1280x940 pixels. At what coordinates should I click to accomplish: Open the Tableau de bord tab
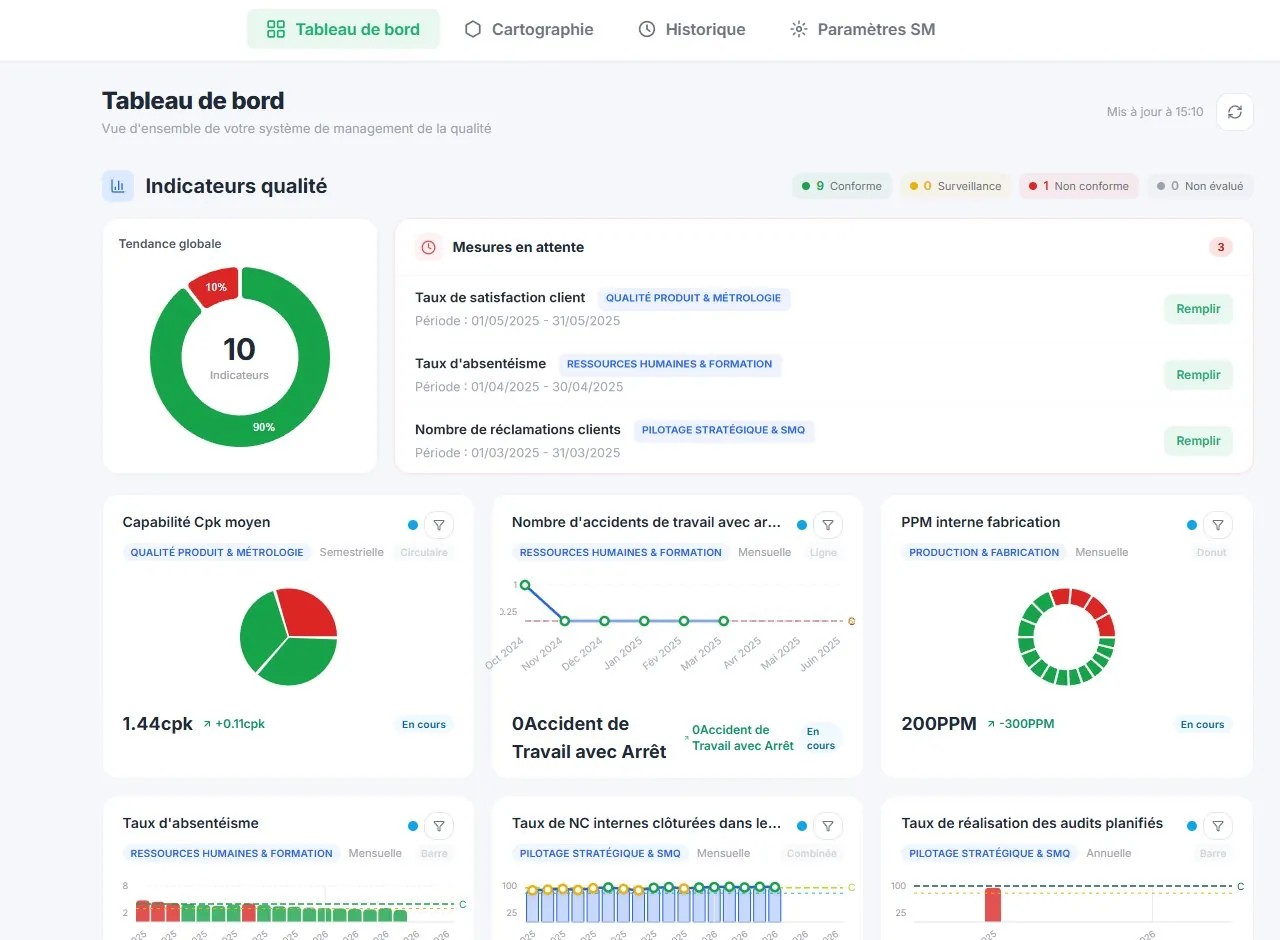click(343, 29)
